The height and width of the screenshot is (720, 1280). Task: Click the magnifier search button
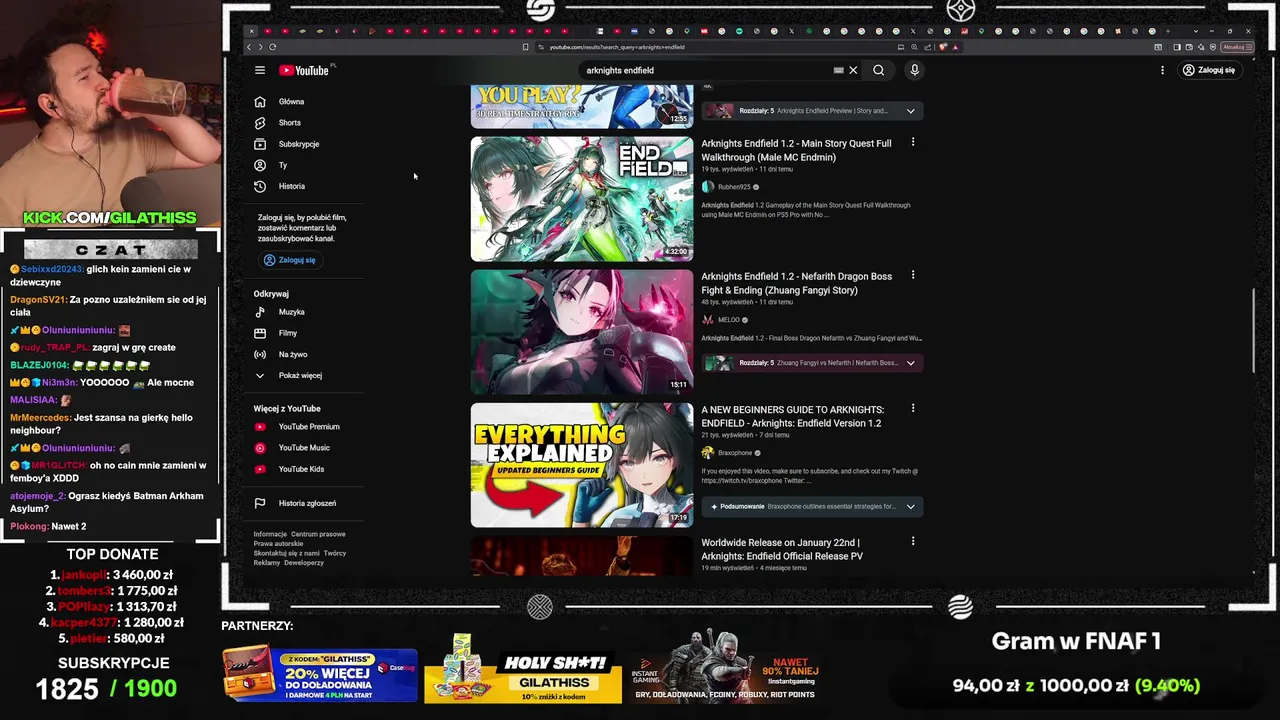pyautogui.click(x=878, y=70)
